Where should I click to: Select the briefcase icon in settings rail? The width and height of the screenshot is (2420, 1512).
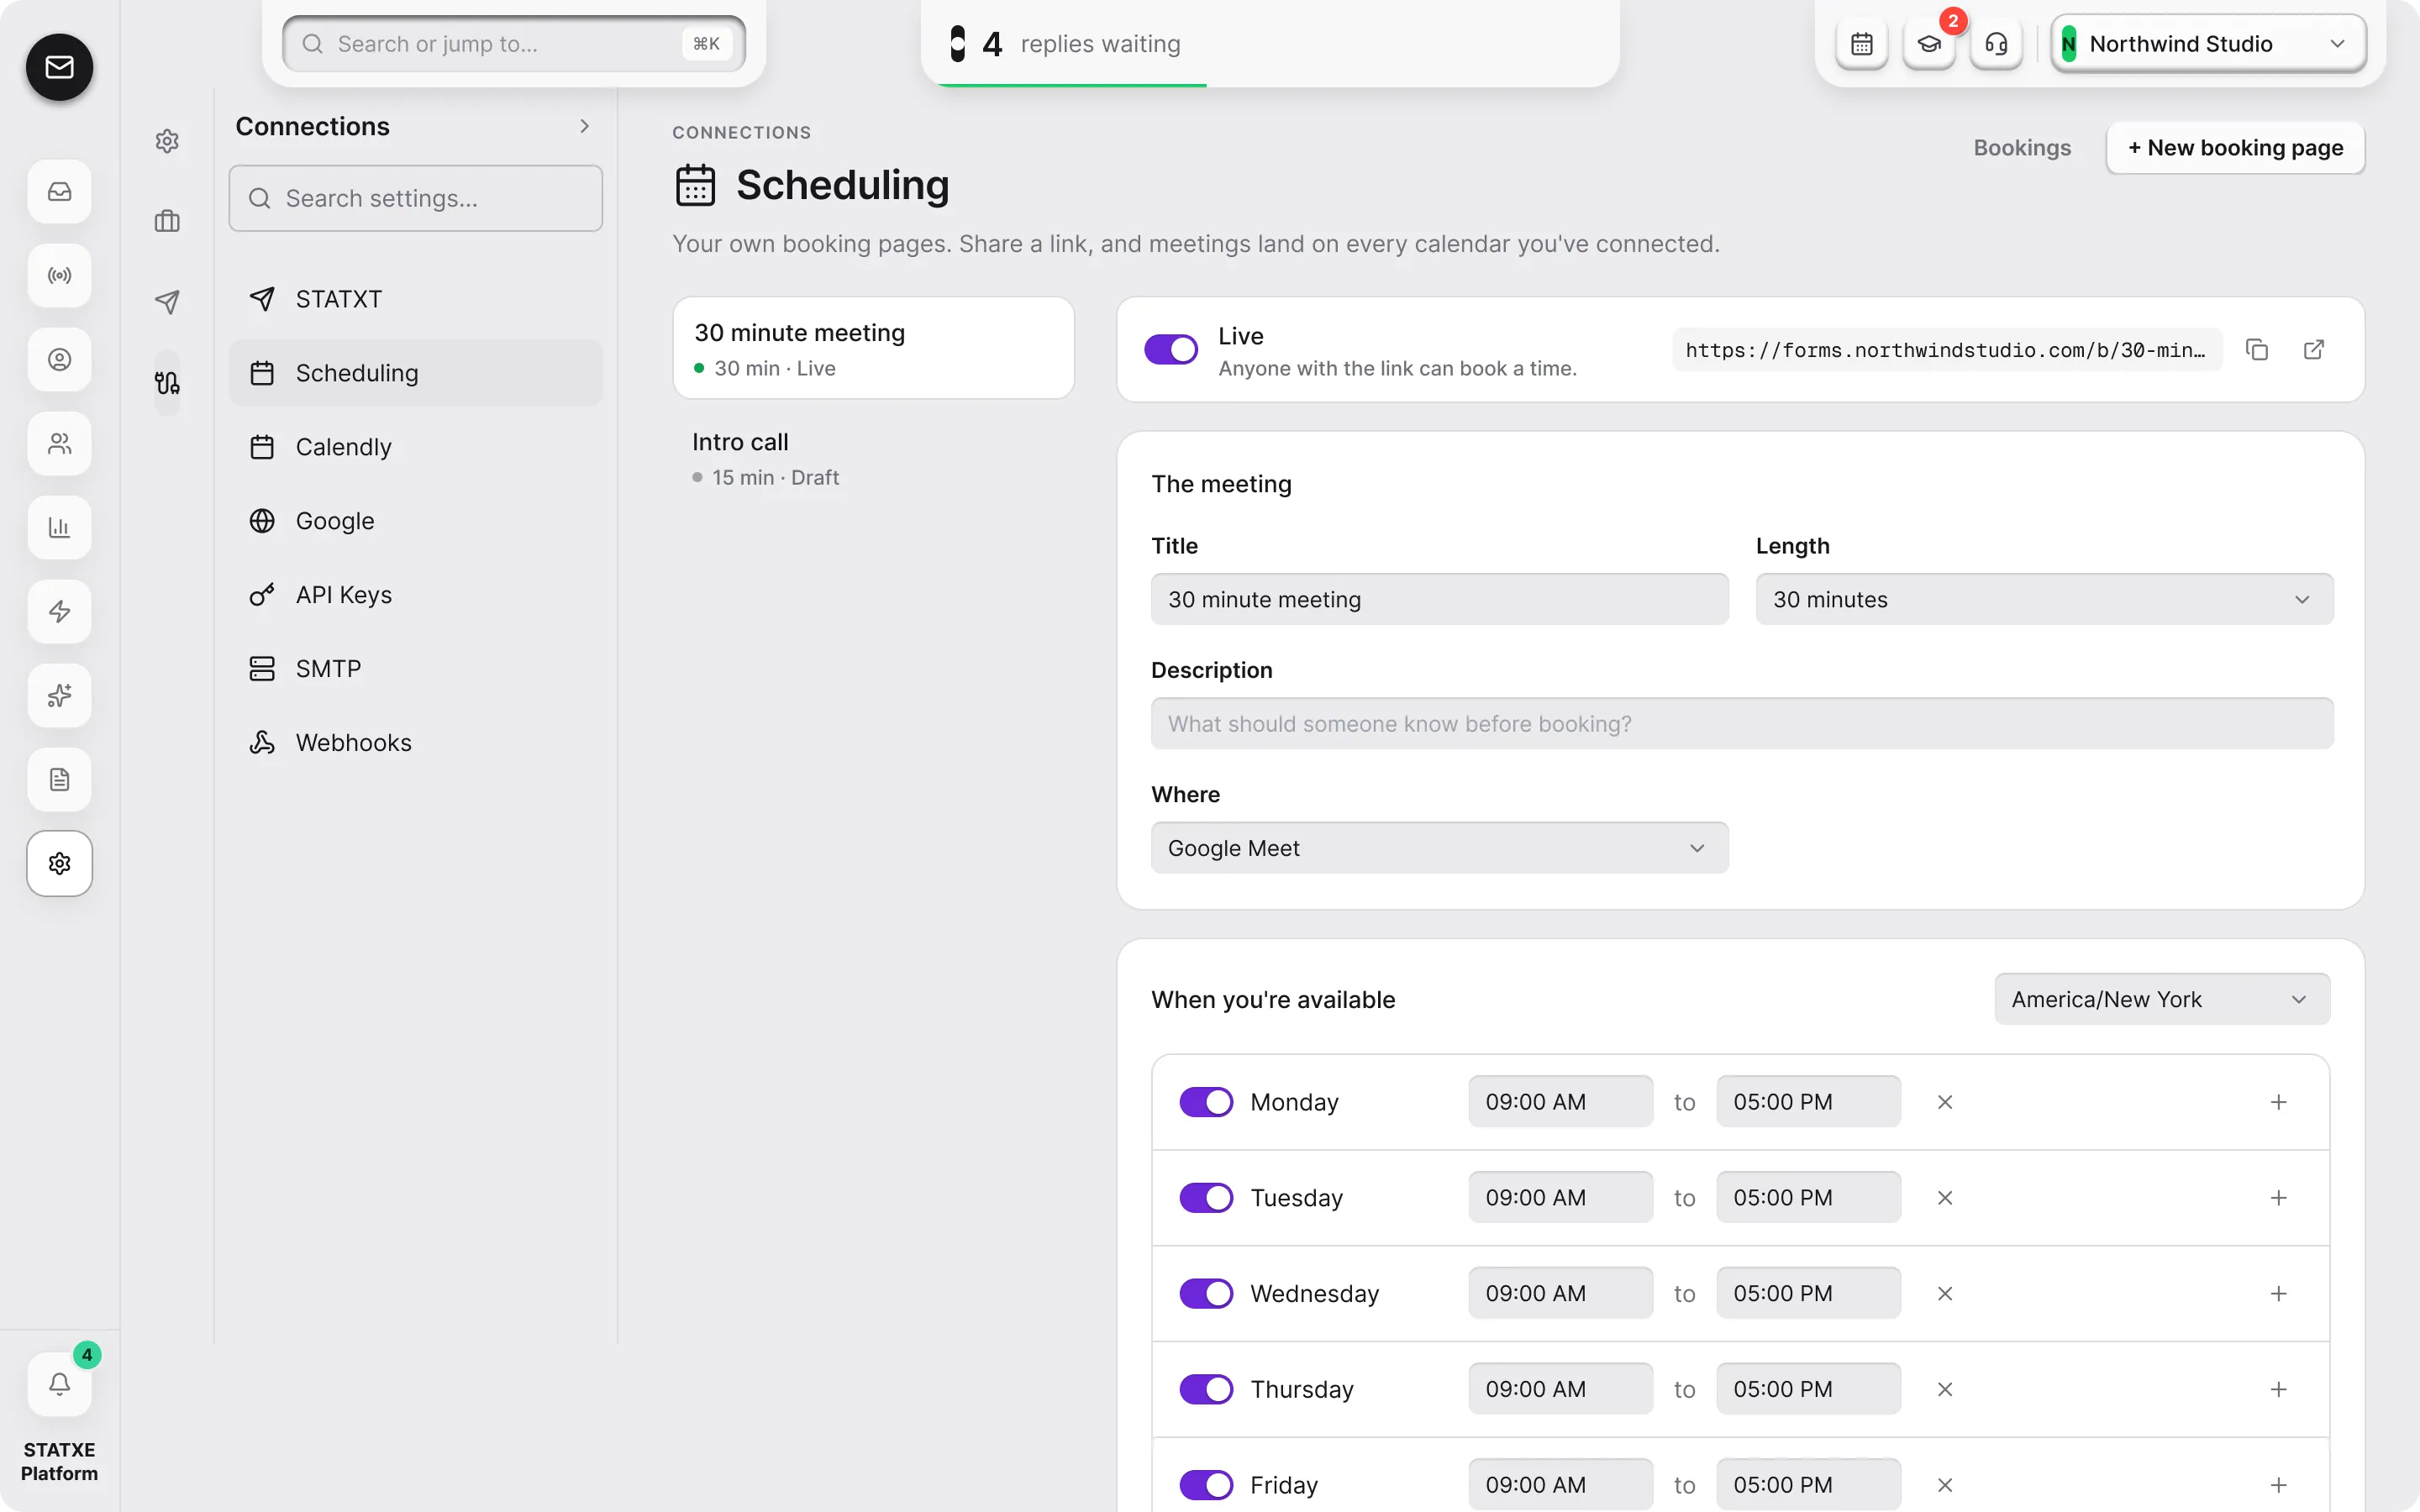pyautogui.click(x=167, y=221)
